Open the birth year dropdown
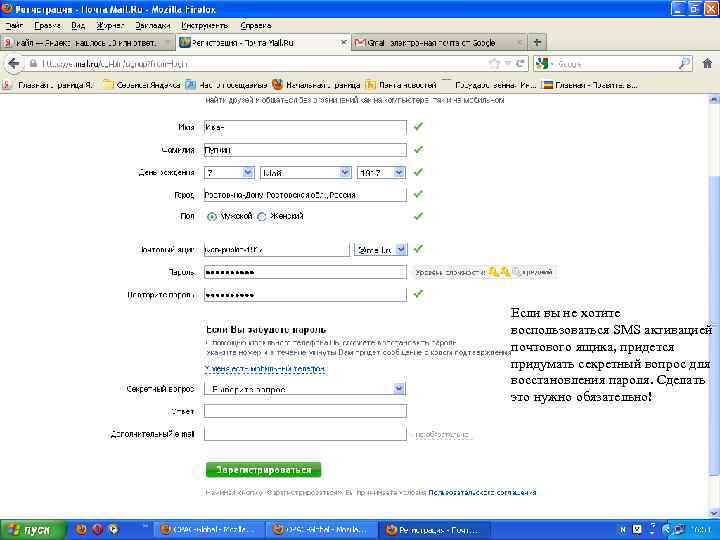Viewport: 720px width, 540px height. coord(381,173)
